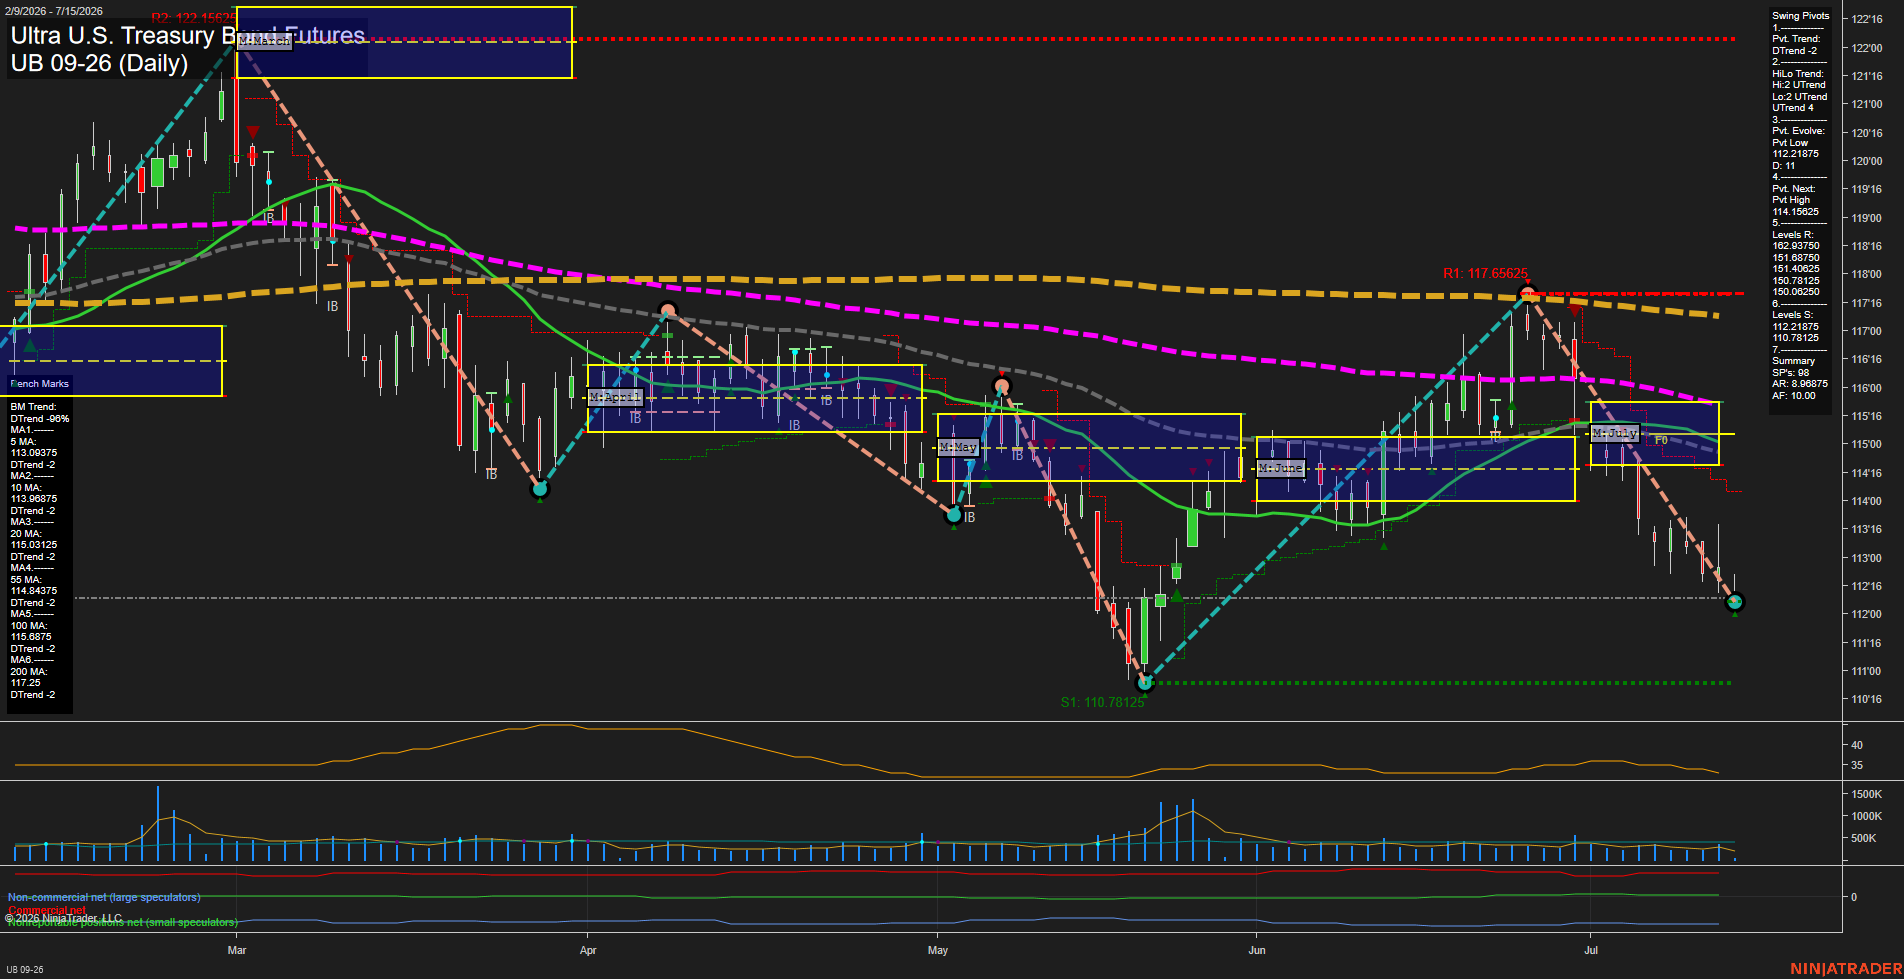
Task: Click the Levels S 110.78125 value
Action: (x=1795, y=338)
